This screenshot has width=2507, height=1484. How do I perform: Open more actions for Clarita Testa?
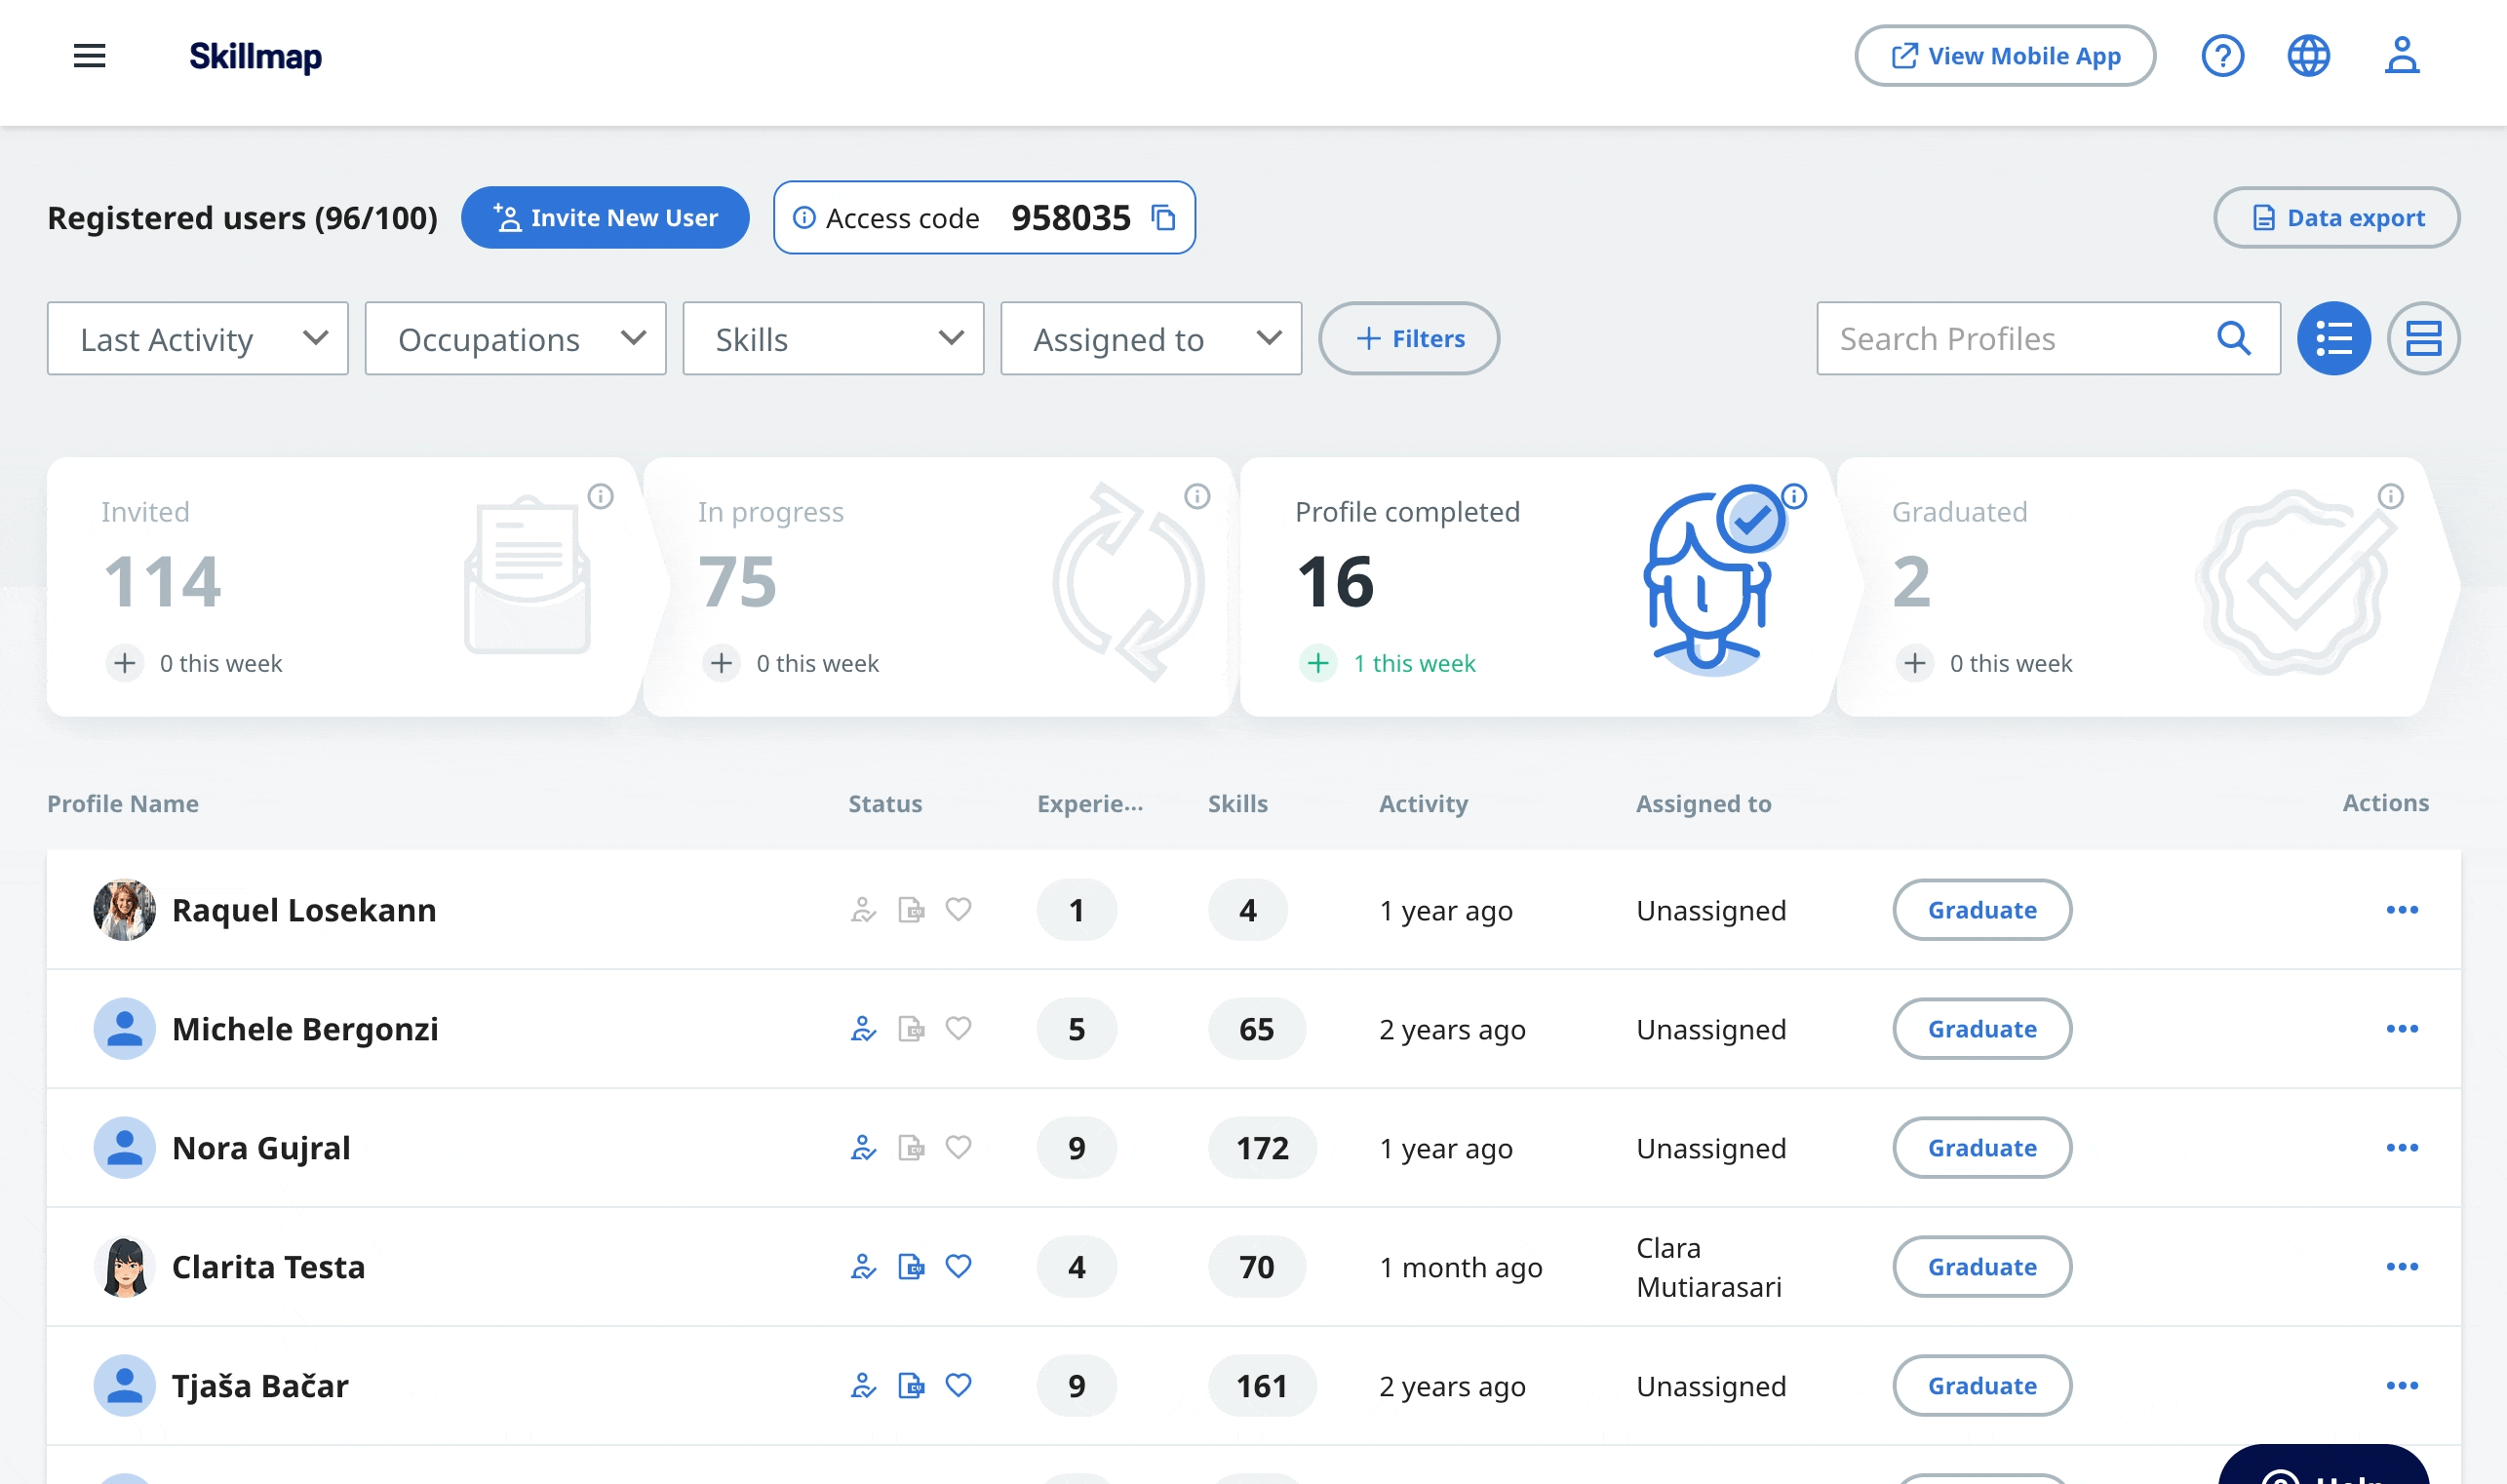pos(2402,1267)
